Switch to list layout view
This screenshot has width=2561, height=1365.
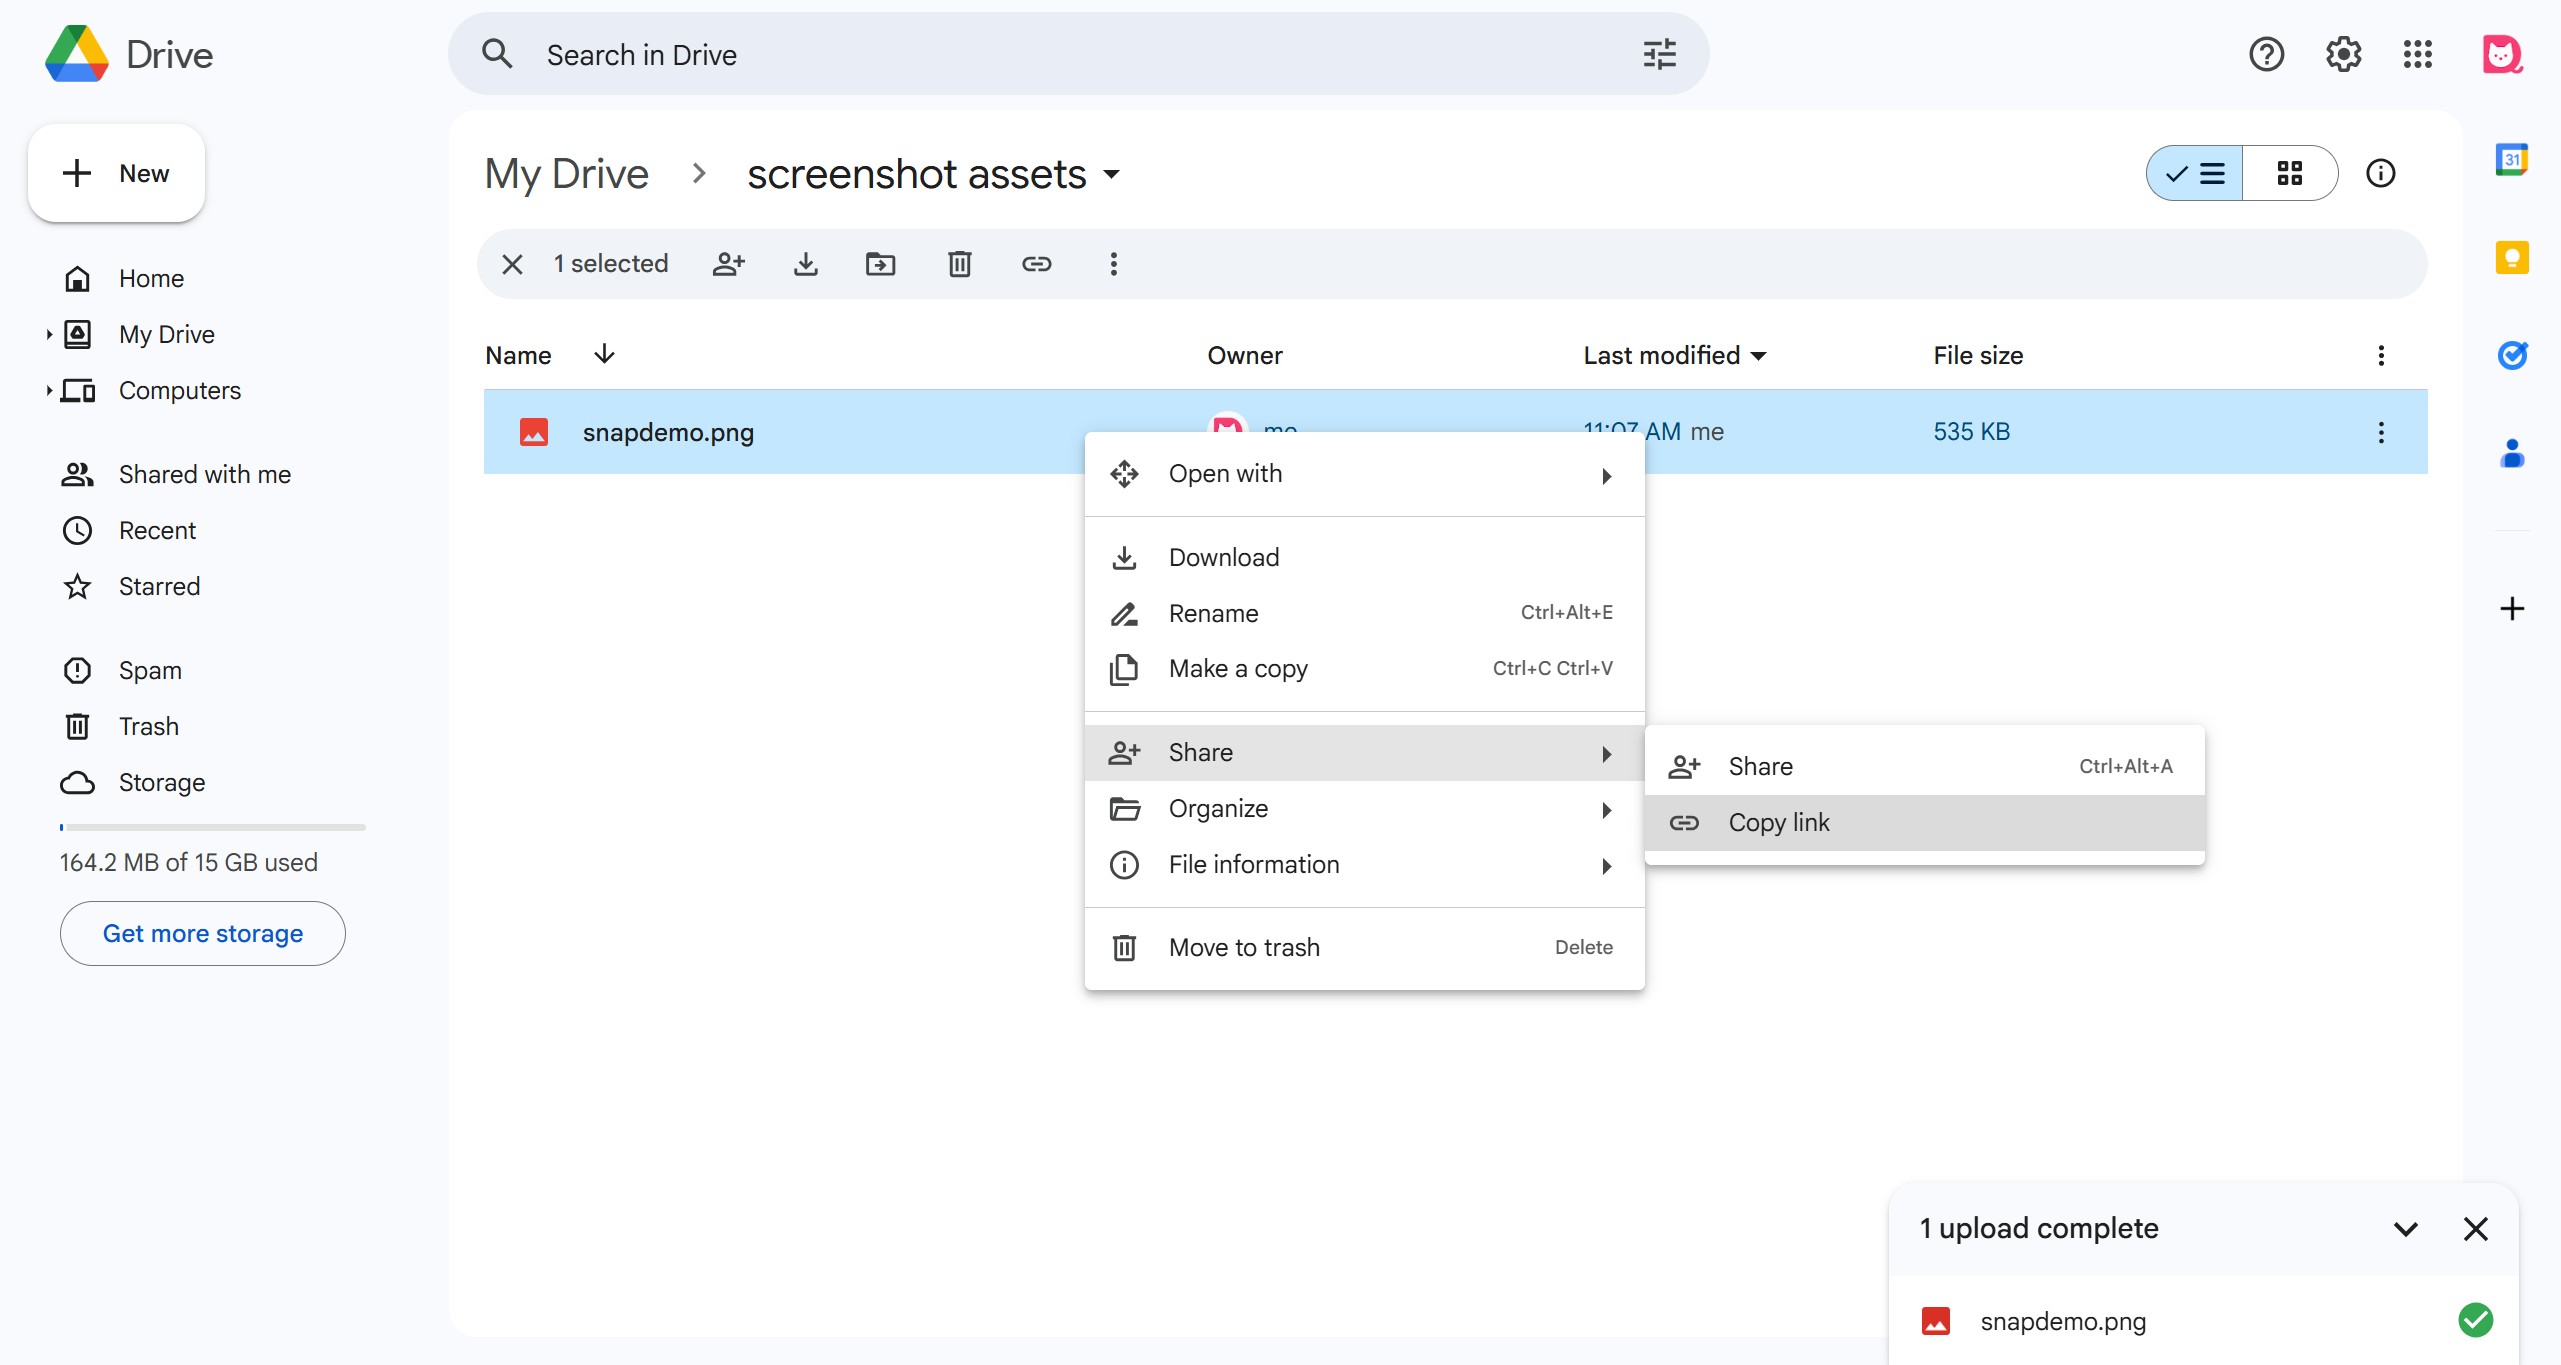[x=2194, y=173]
